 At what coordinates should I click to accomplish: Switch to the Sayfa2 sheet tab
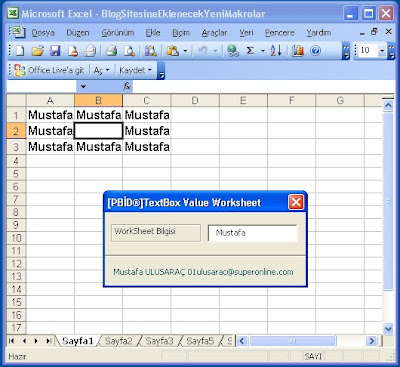[119, 341]
